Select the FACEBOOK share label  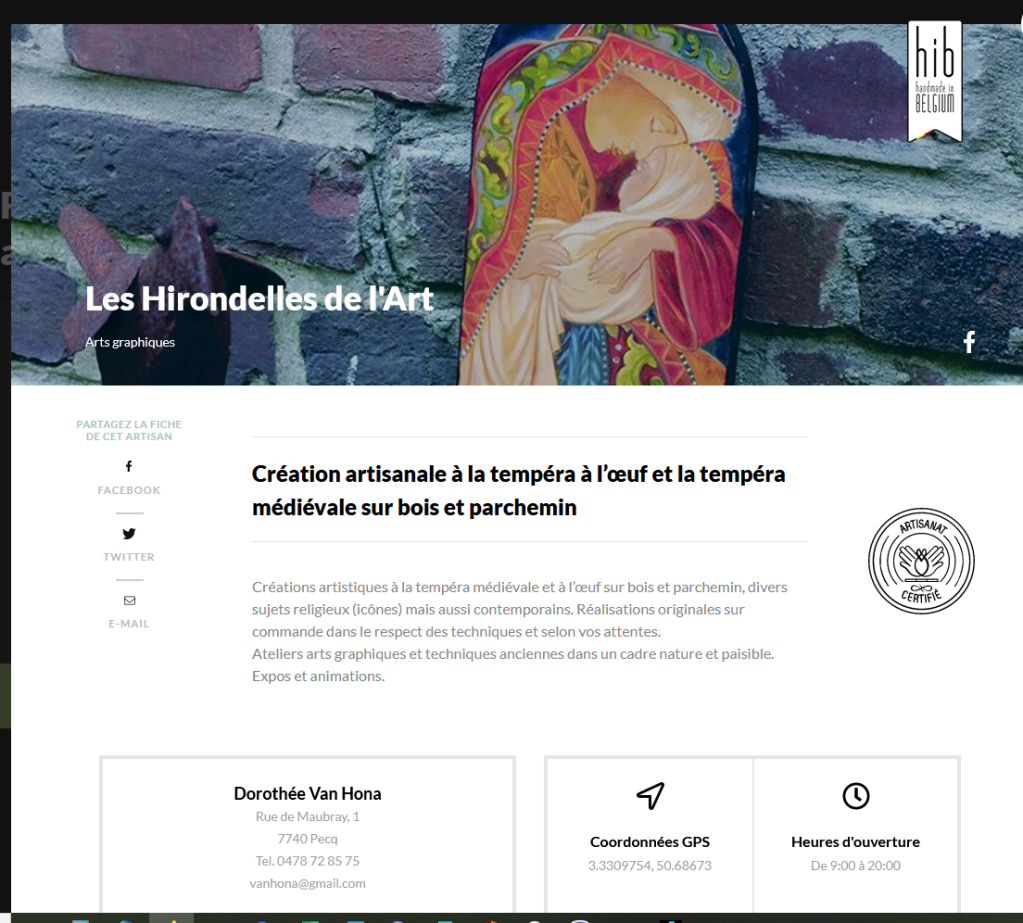(129, 490)
